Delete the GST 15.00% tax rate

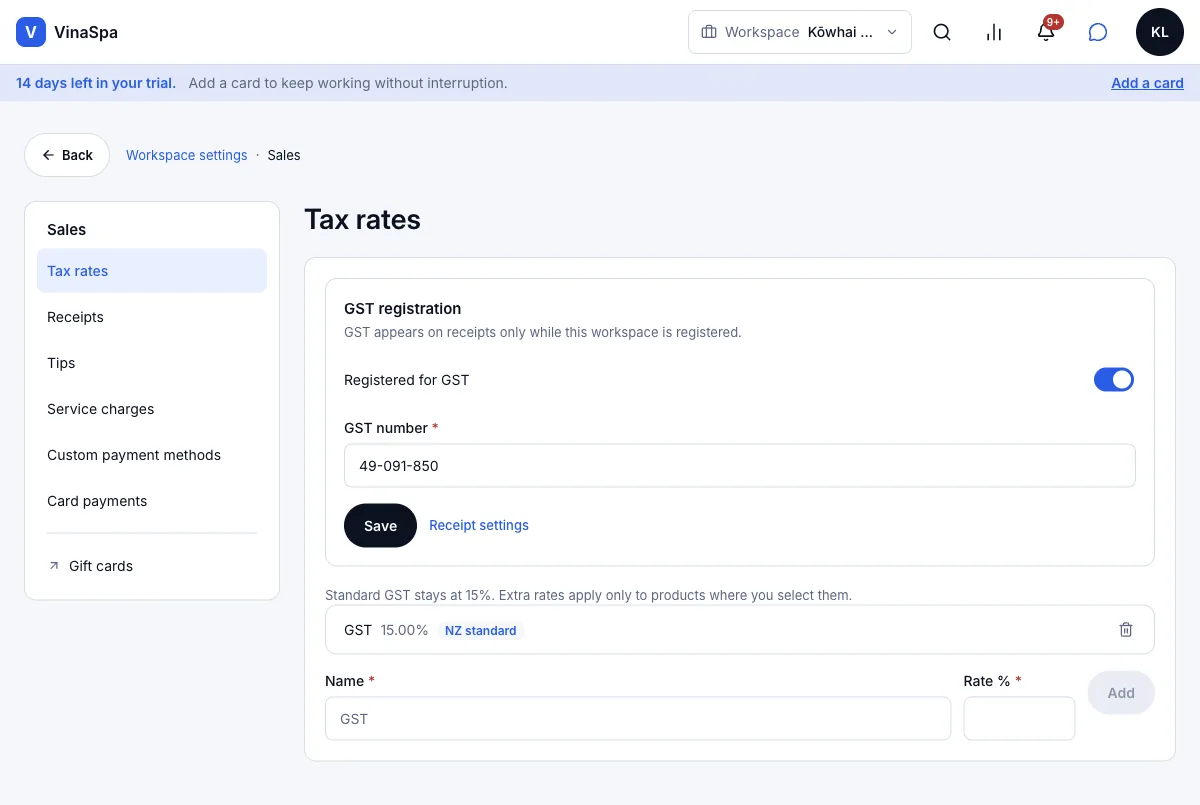1126,630
